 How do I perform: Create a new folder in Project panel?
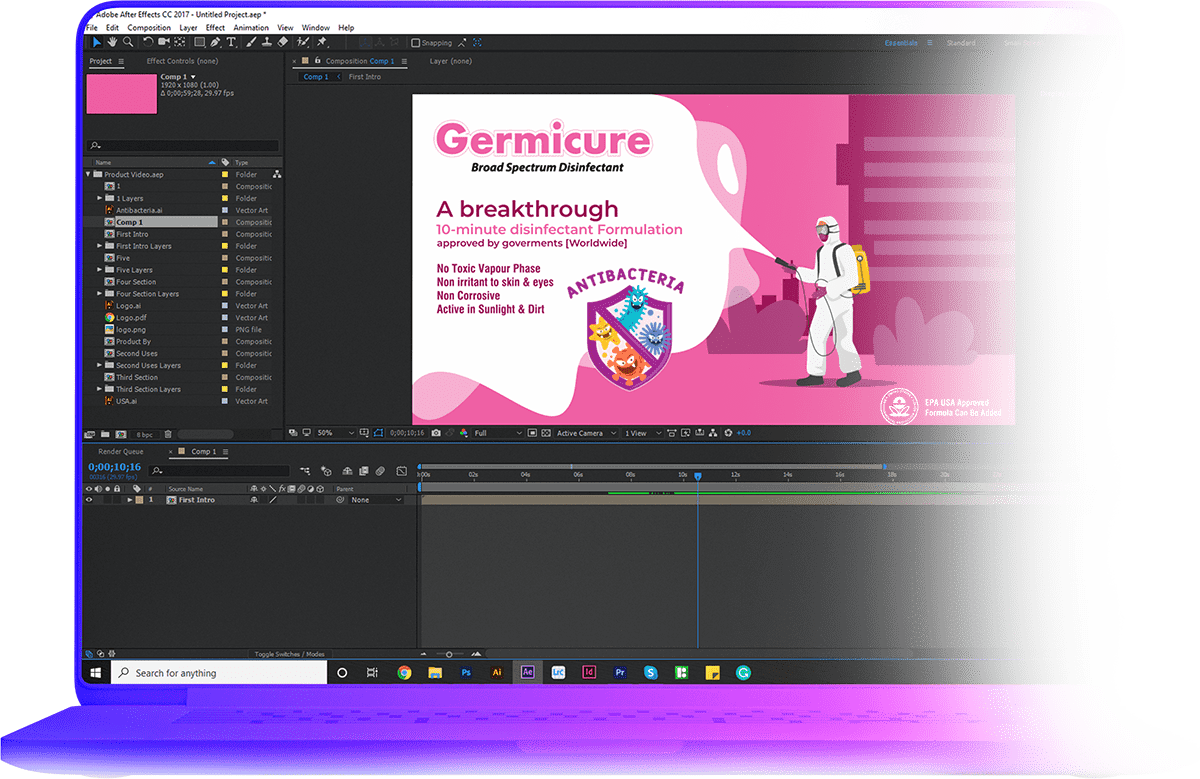(104, 434)
